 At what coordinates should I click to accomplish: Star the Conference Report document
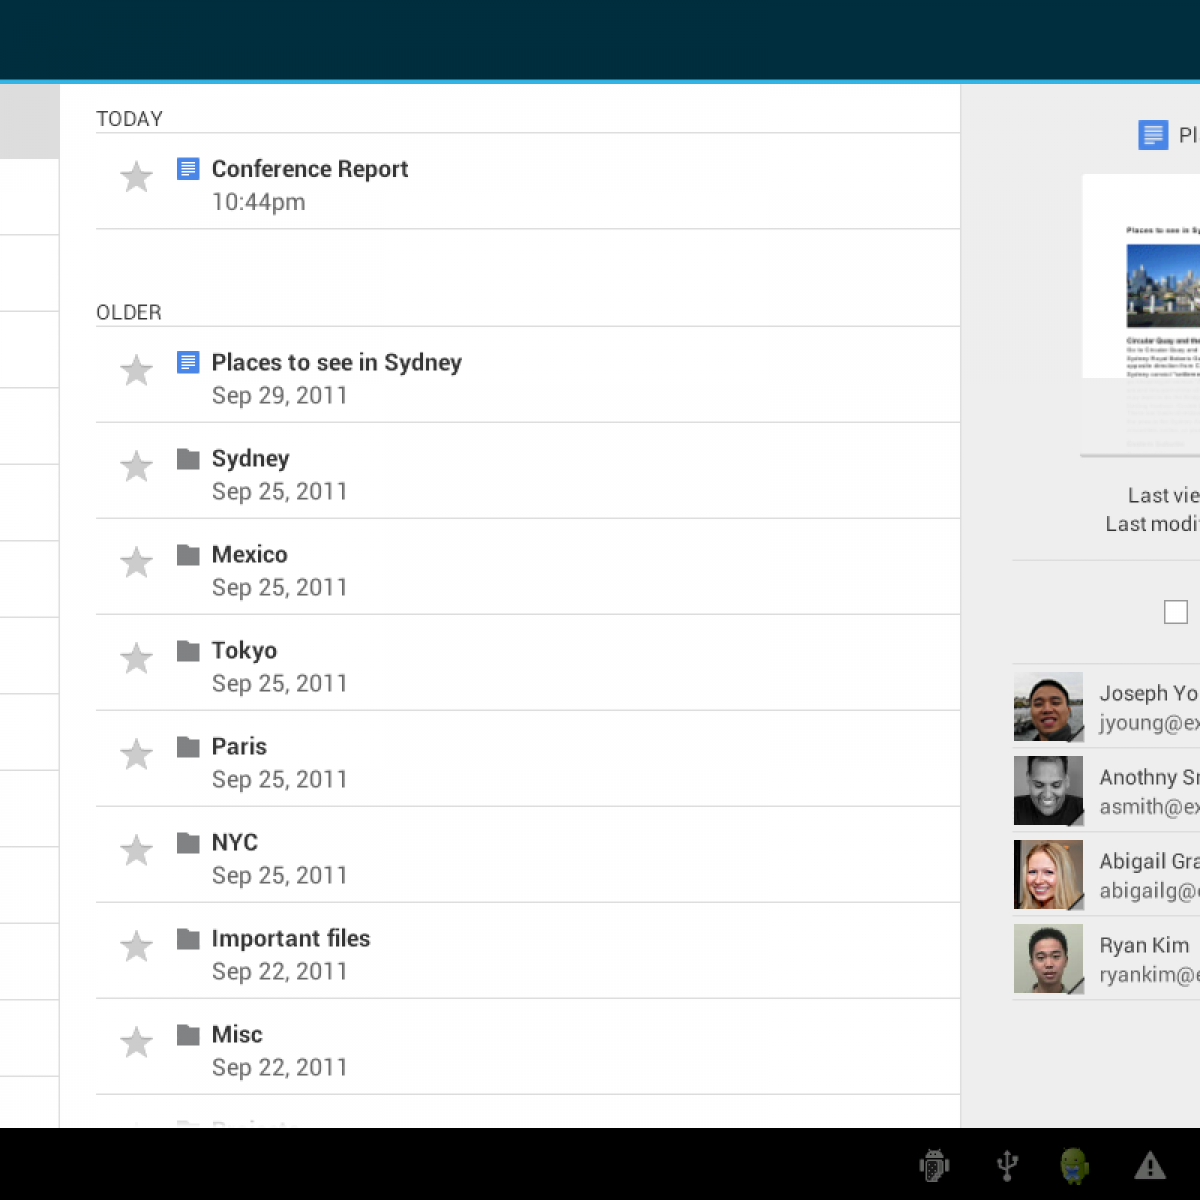(136, 178)
